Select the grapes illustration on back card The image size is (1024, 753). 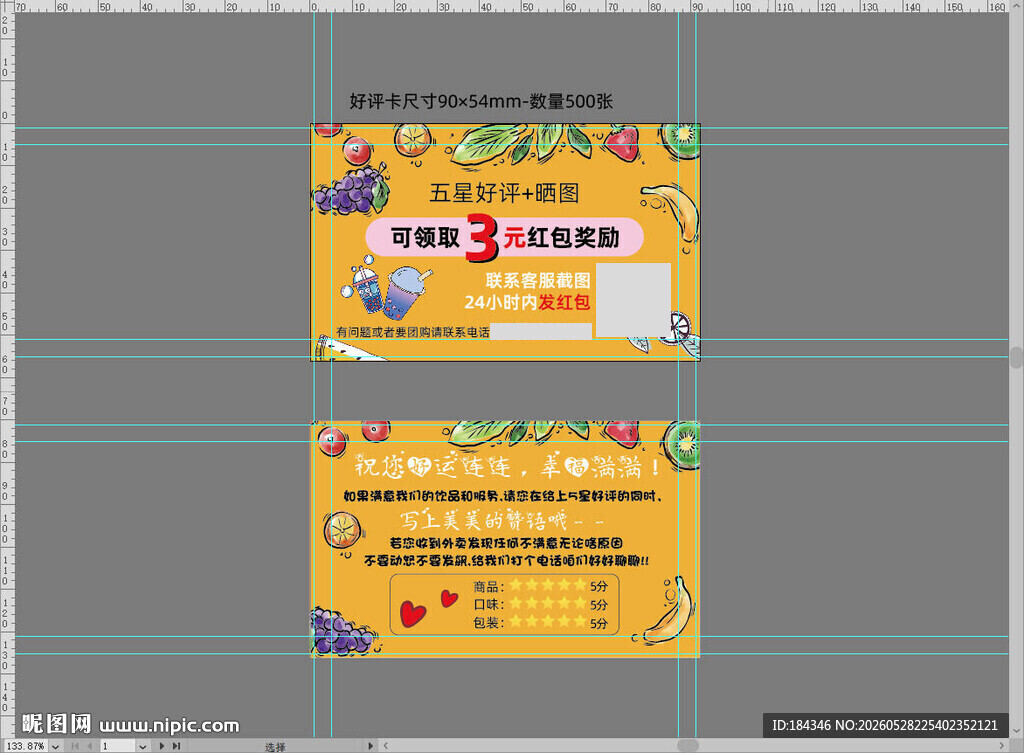click(x=342, y=631)
